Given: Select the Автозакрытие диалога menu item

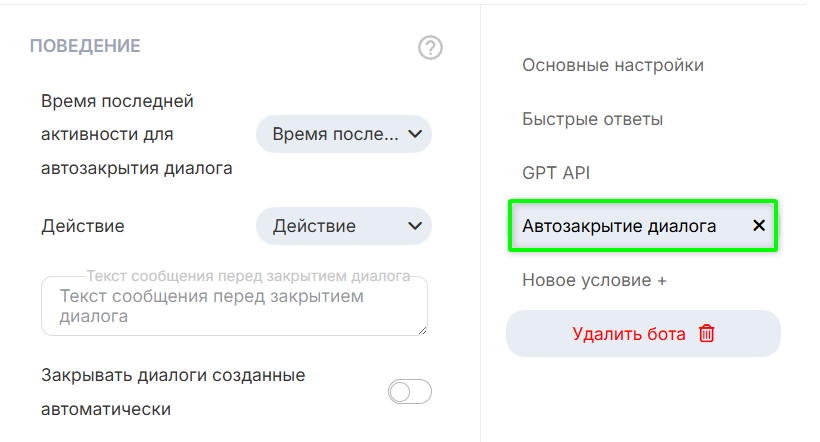Looking at the screenshot, I should (619, 226).
